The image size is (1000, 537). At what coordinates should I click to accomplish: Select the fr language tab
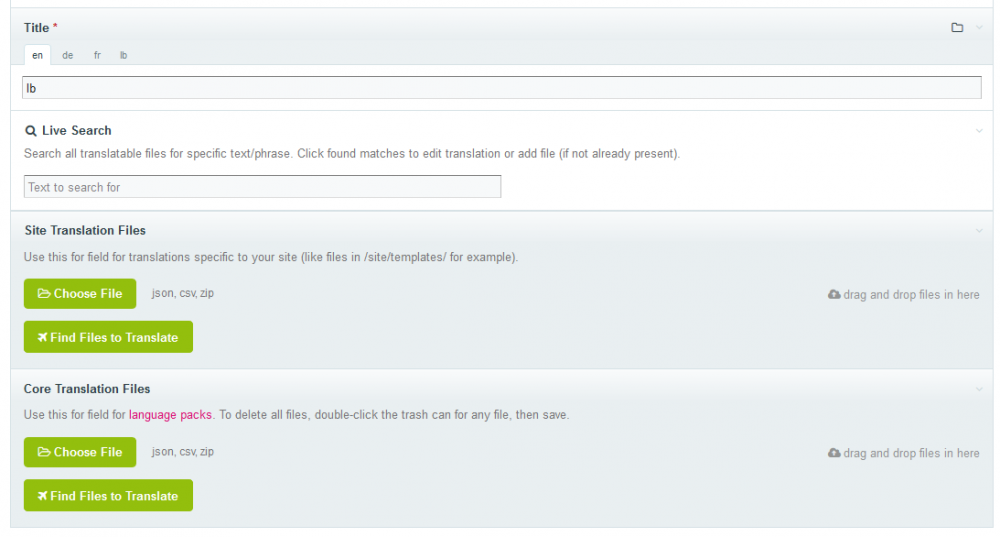[x=97, y=56]
